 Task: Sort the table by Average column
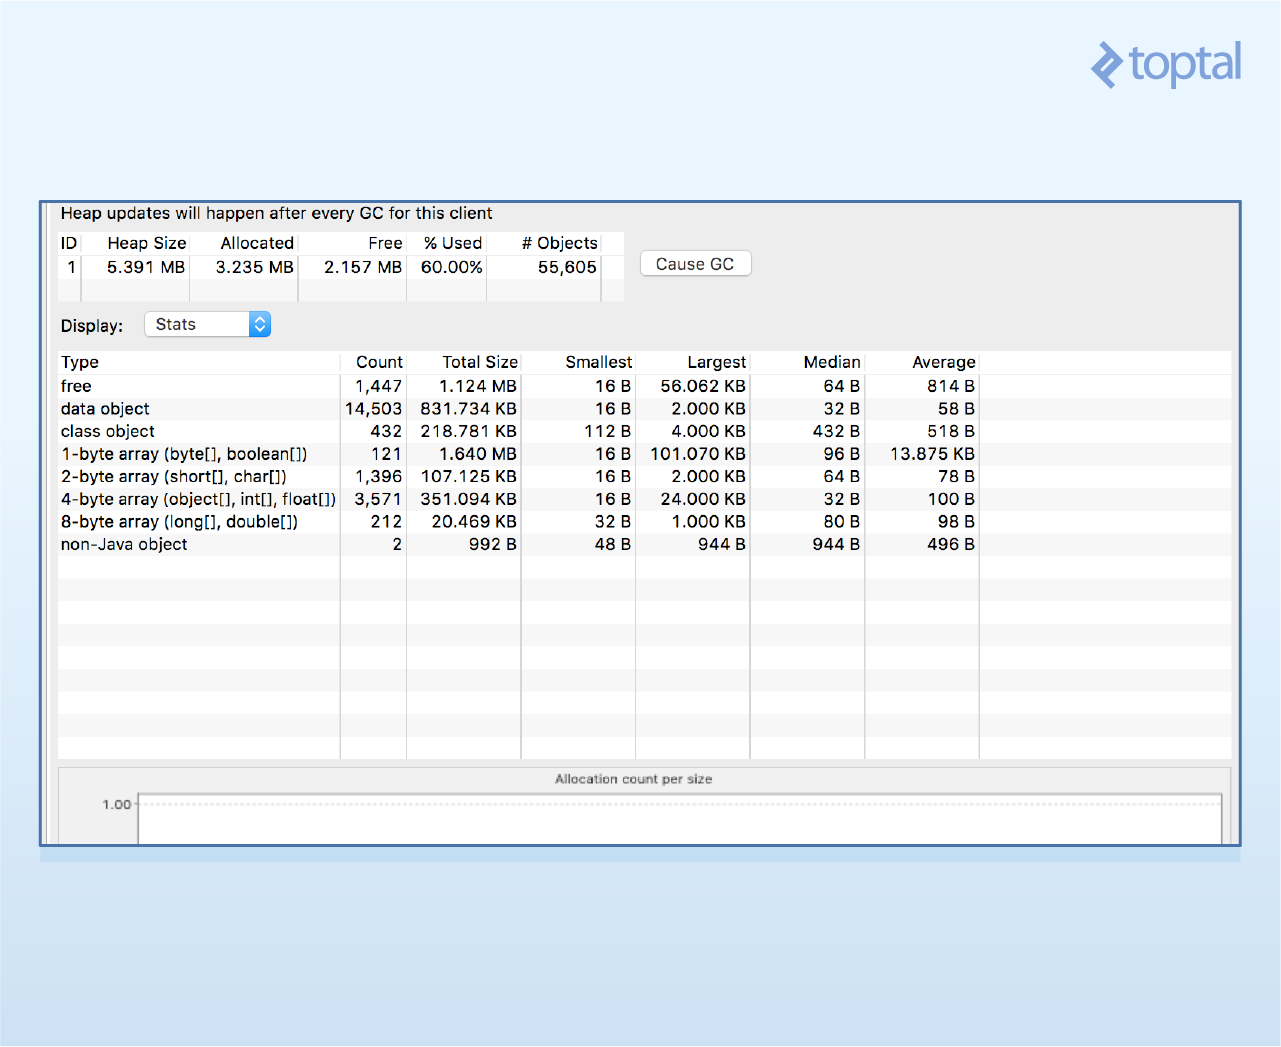click(x=944, y=362)
